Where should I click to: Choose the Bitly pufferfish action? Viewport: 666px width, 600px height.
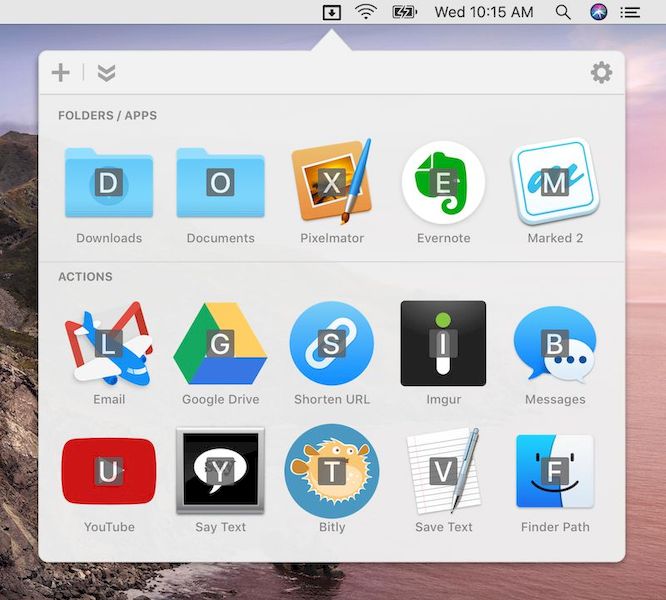coord(332,471)
